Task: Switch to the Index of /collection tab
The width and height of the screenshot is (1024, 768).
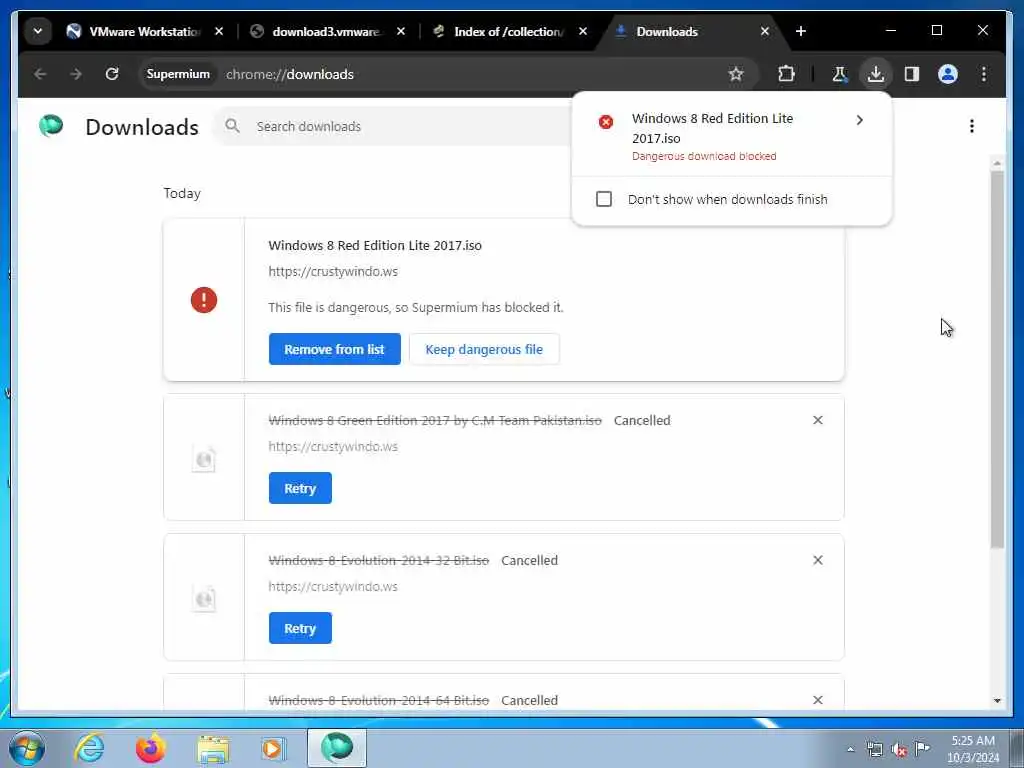Action: point(500,31)
